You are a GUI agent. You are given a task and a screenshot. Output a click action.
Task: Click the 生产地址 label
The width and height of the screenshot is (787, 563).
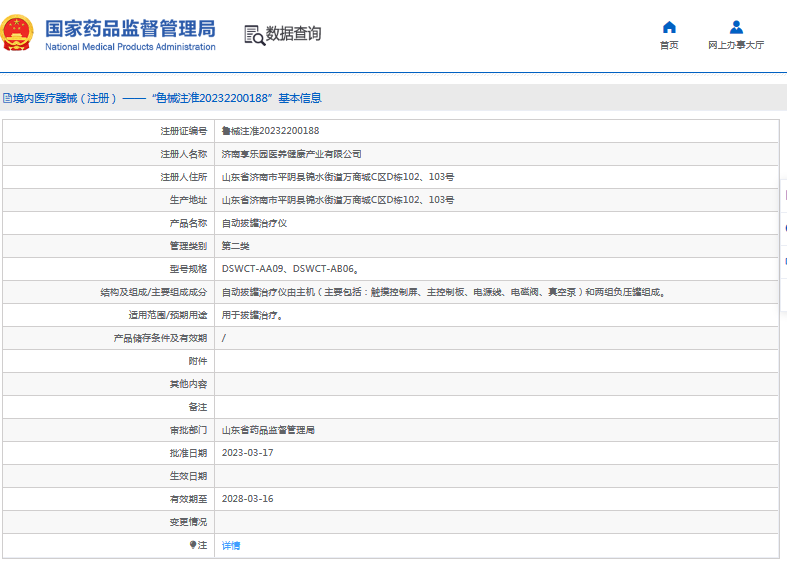coord(188,200)
